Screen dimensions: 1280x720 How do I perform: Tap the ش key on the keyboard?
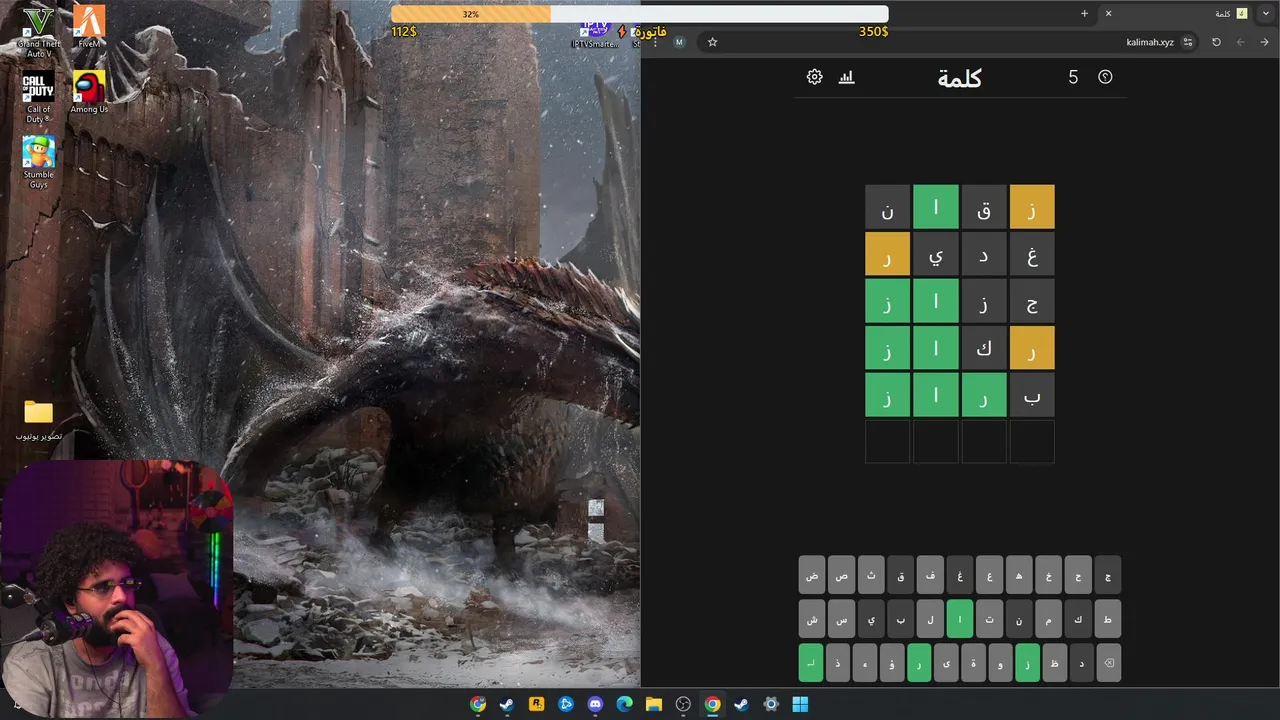click(x=812, y=619)
